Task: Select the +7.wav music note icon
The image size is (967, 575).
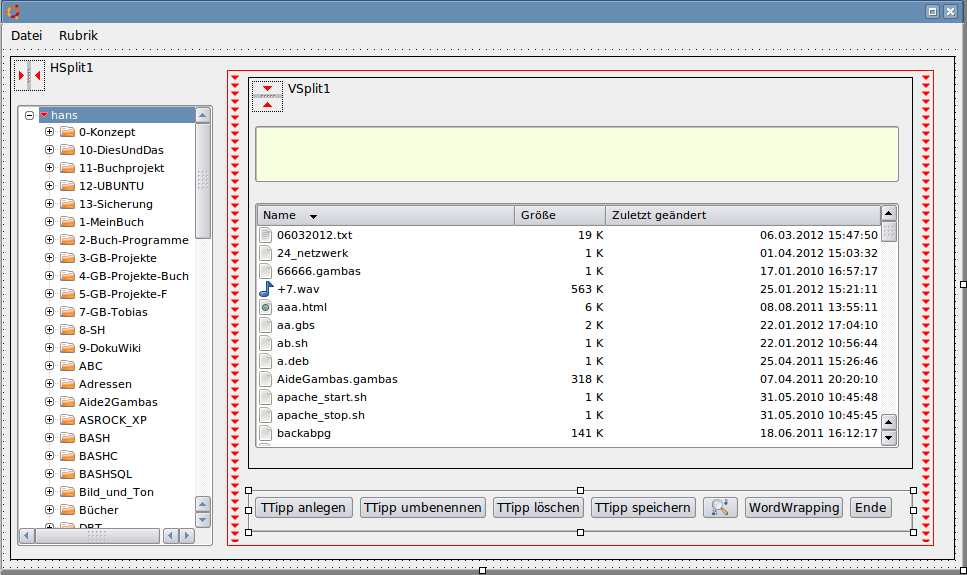Action: [266, 289]
